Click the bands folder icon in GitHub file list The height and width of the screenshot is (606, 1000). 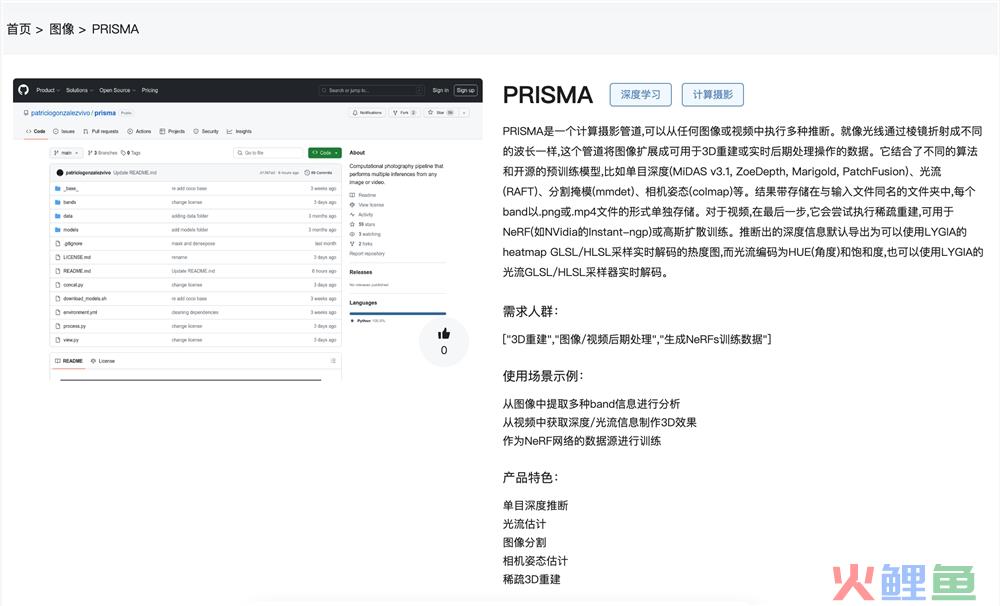tap(58, 202)
